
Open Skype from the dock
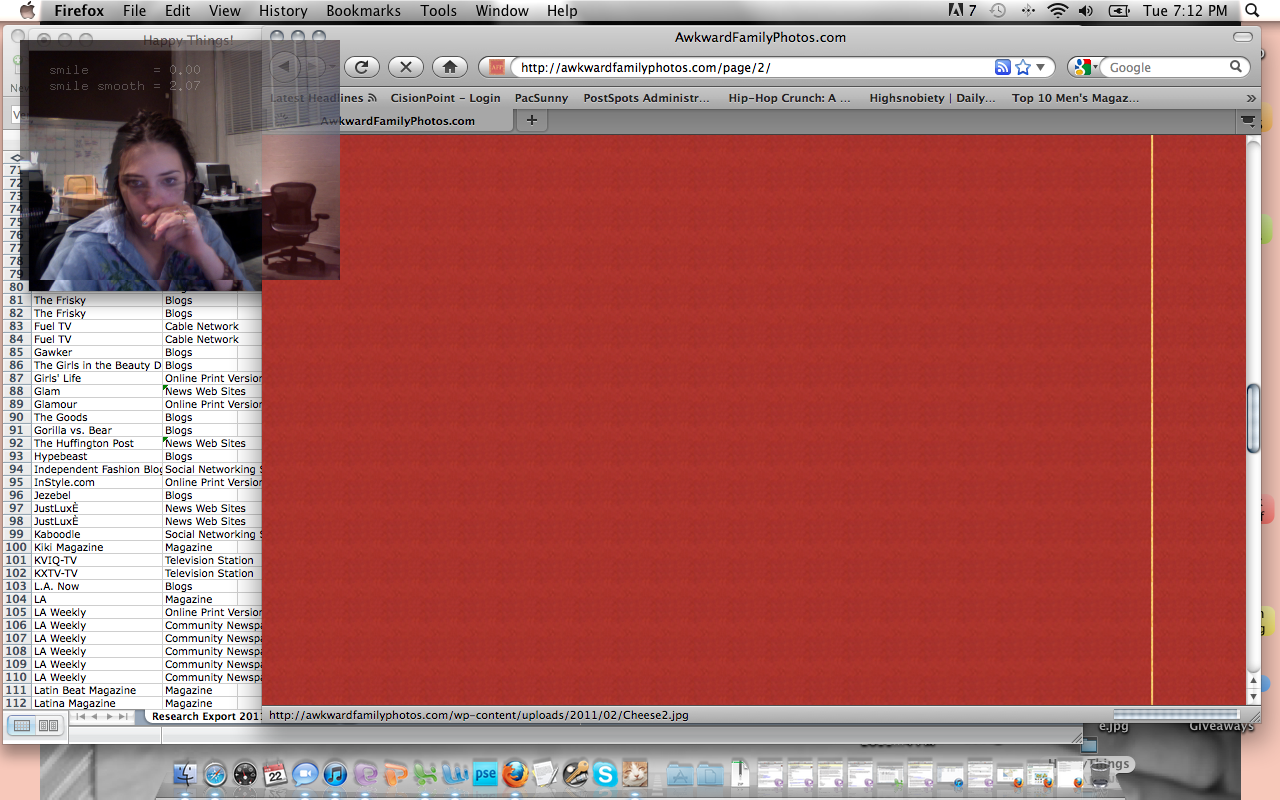(x=604, y=774)
